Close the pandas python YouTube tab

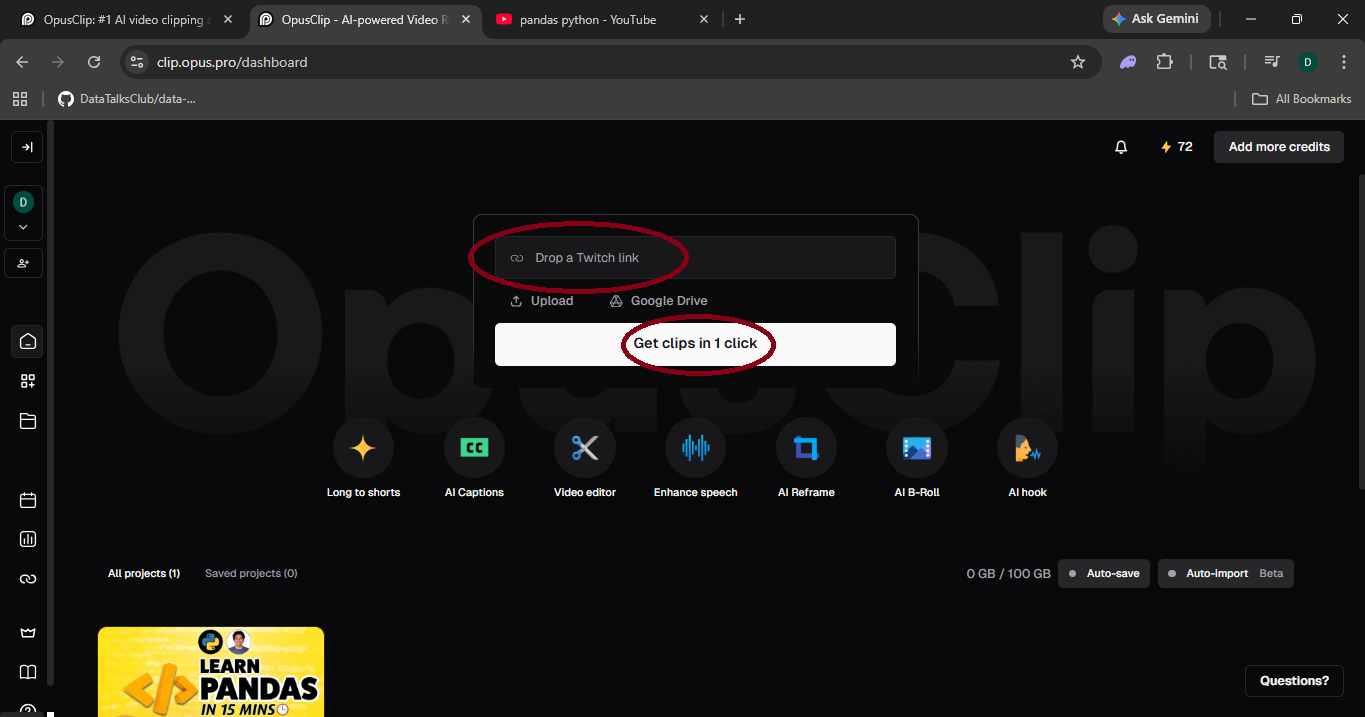[704, 19]
